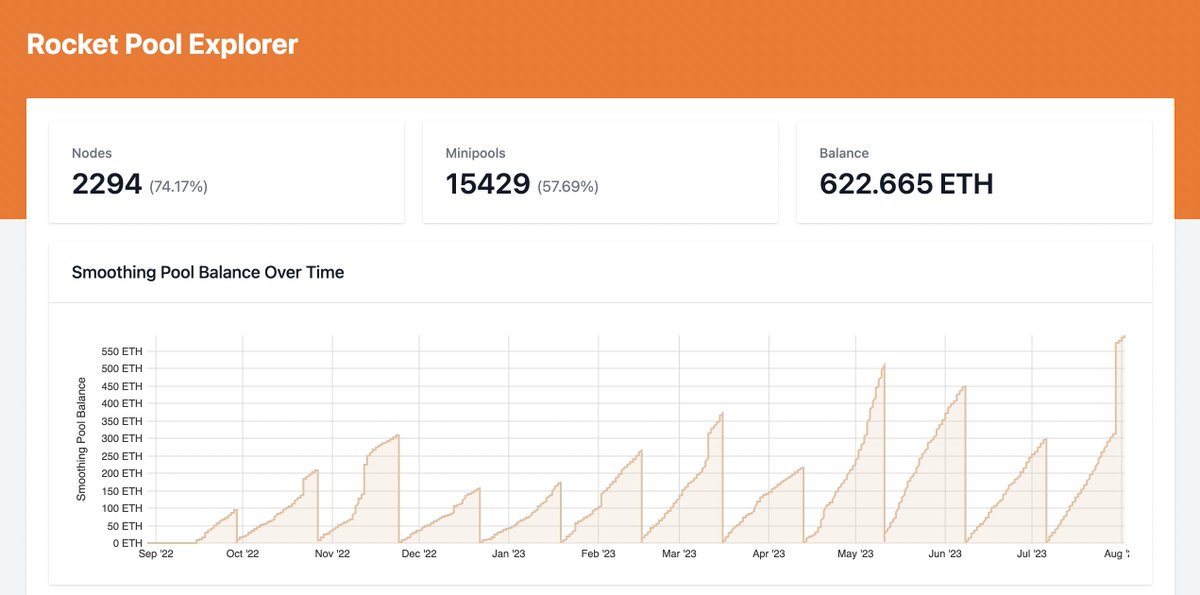The image size is (1200, 595).
Task: Select the Minipools stat card
Action: (x=600, y=170)
